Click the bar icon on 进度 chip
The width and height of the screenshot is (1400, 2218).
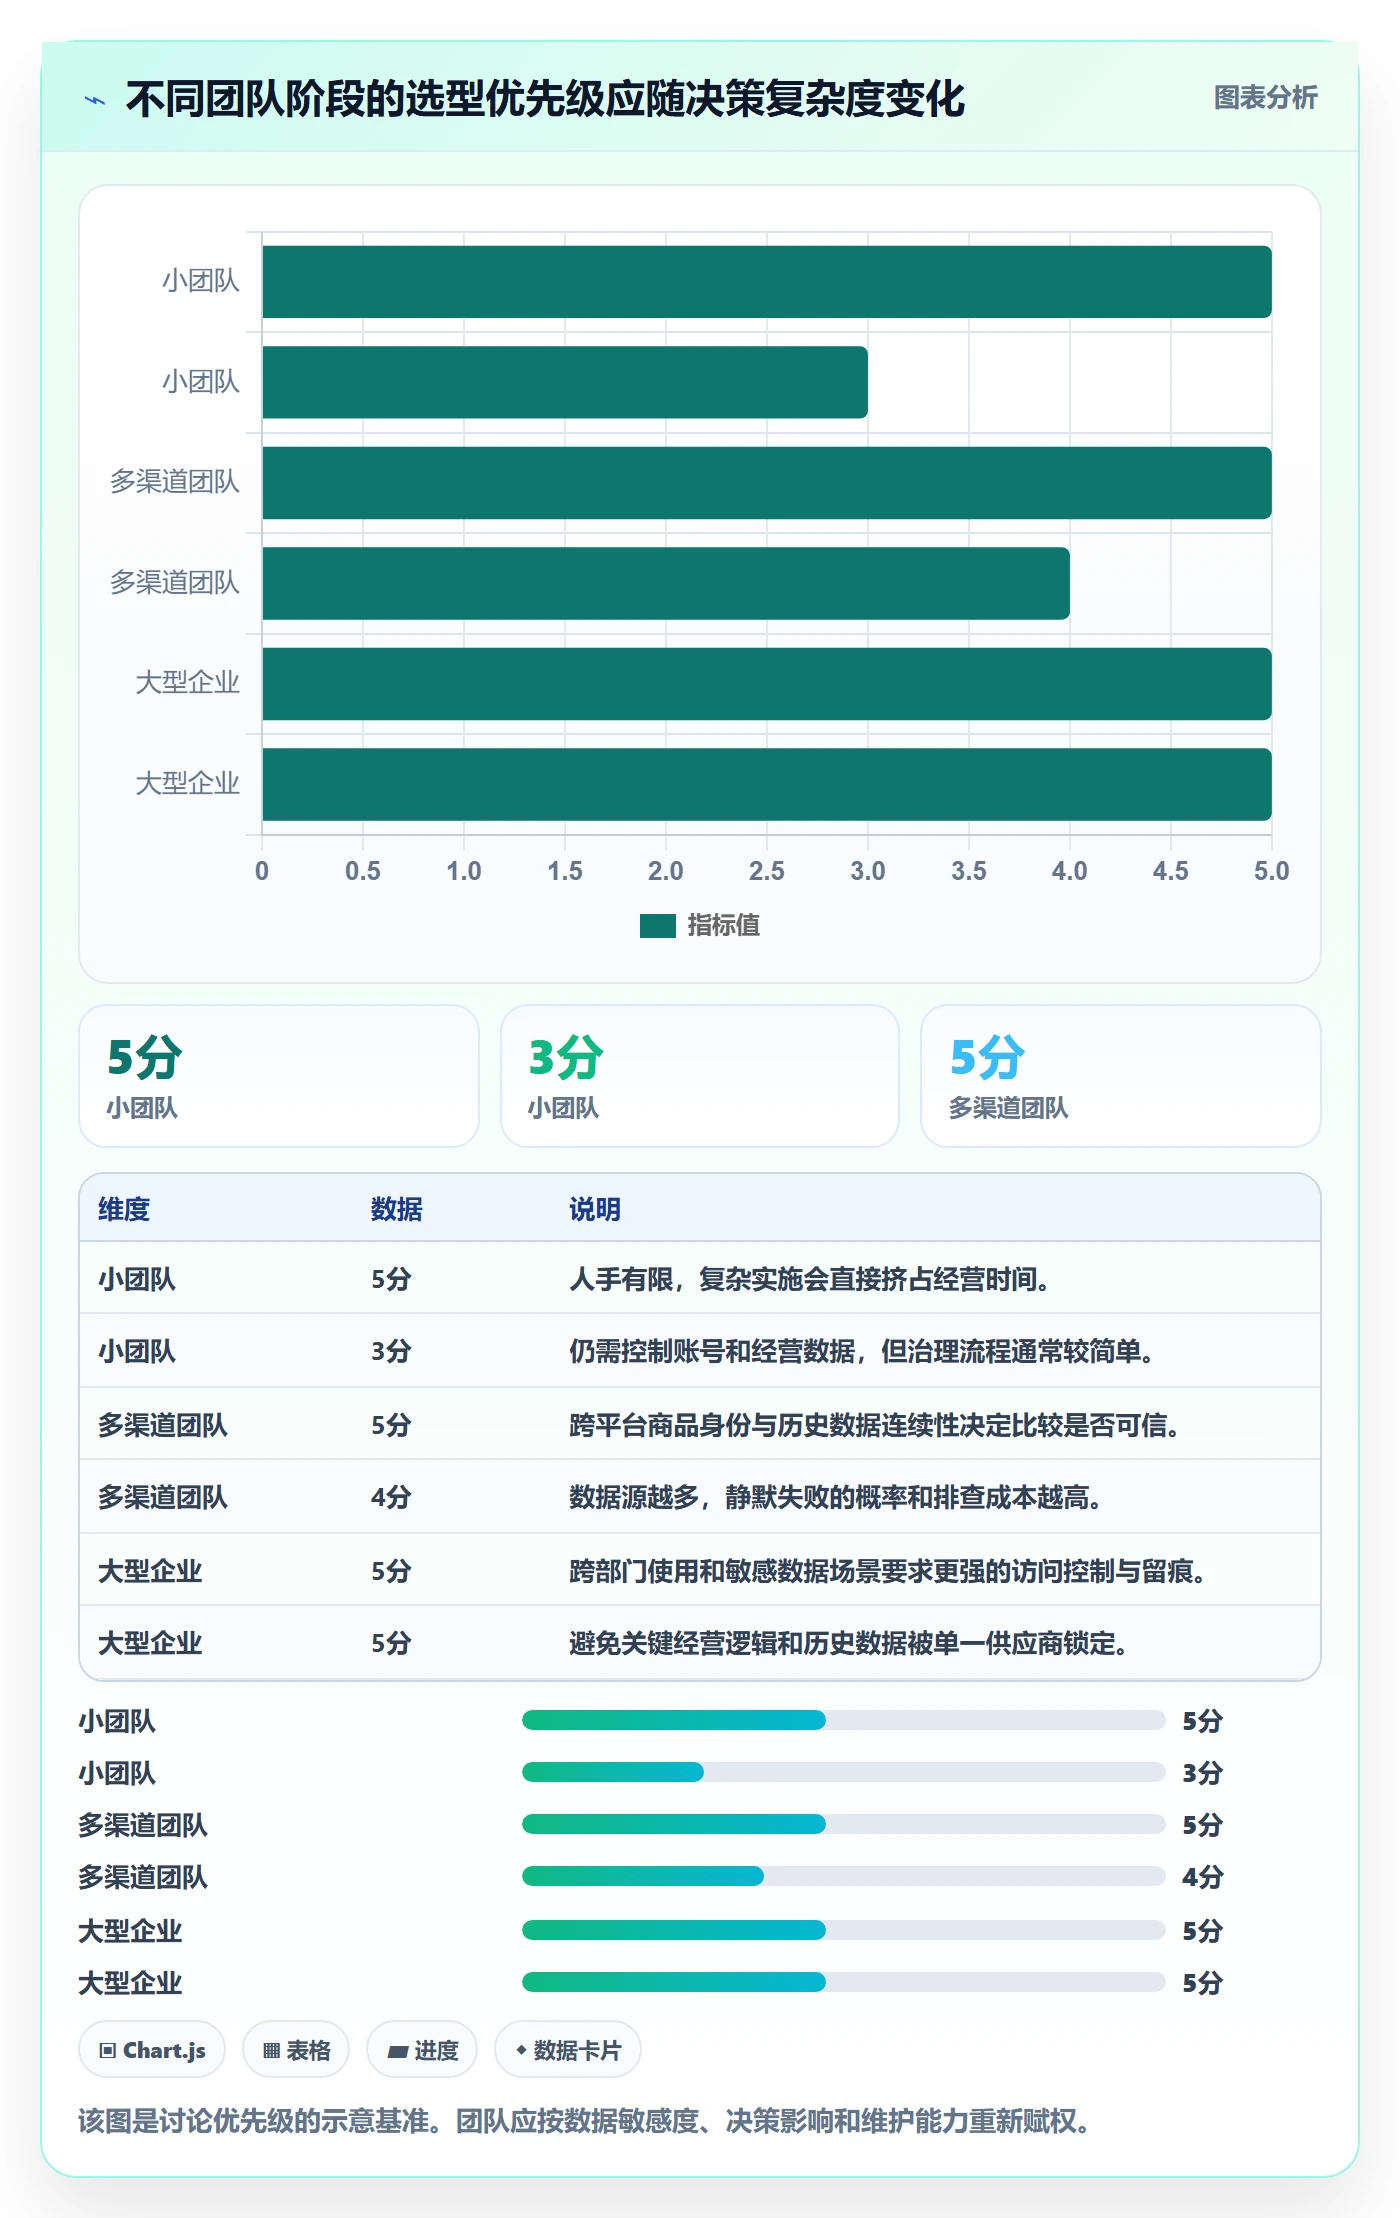(397, 2051)
